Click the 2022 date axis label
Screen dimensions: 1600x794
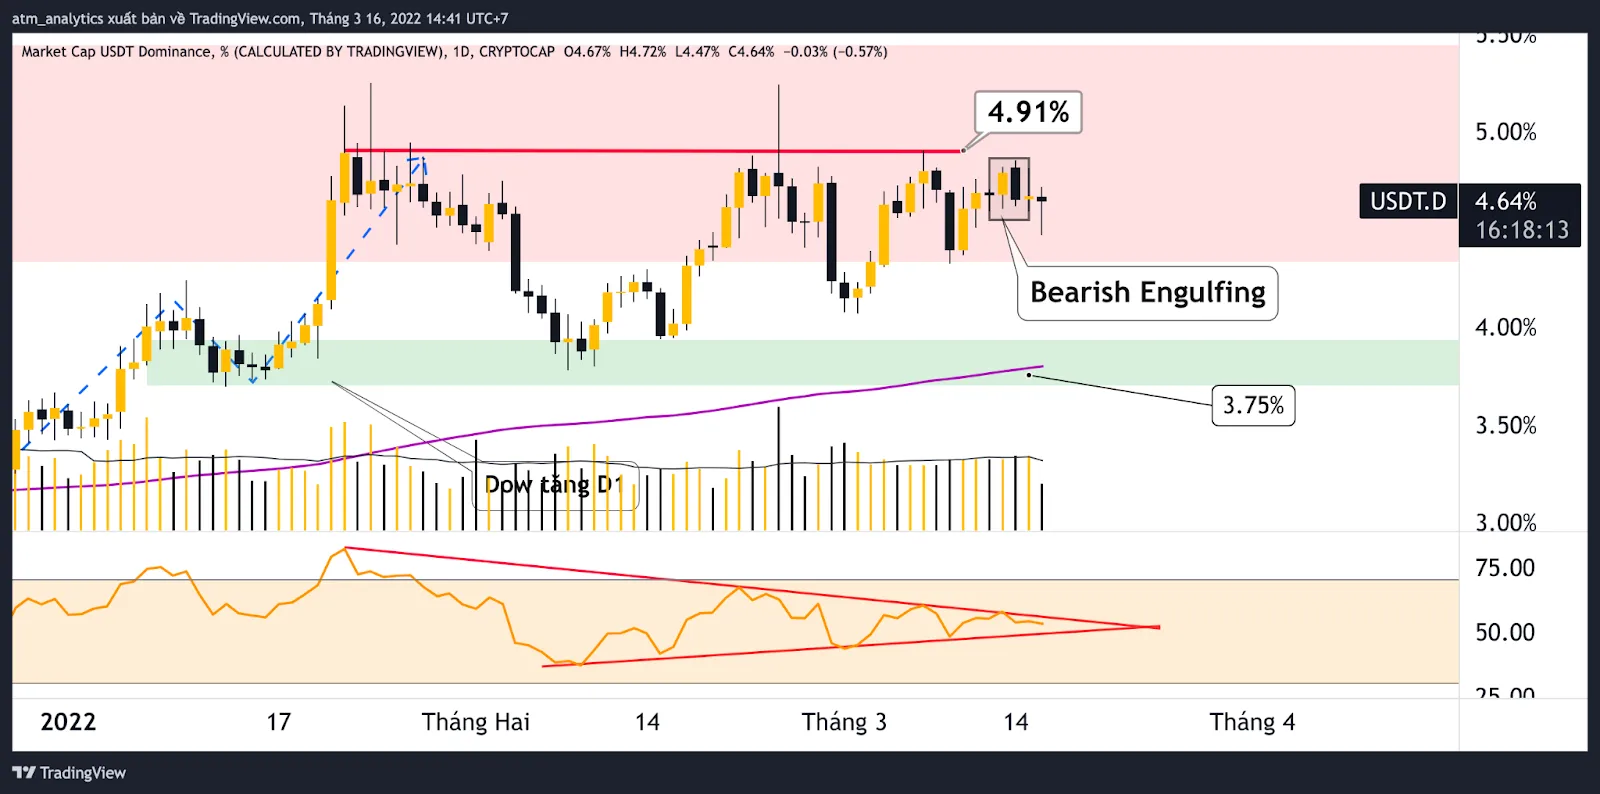pyautogui.click(x=68, y=722)
